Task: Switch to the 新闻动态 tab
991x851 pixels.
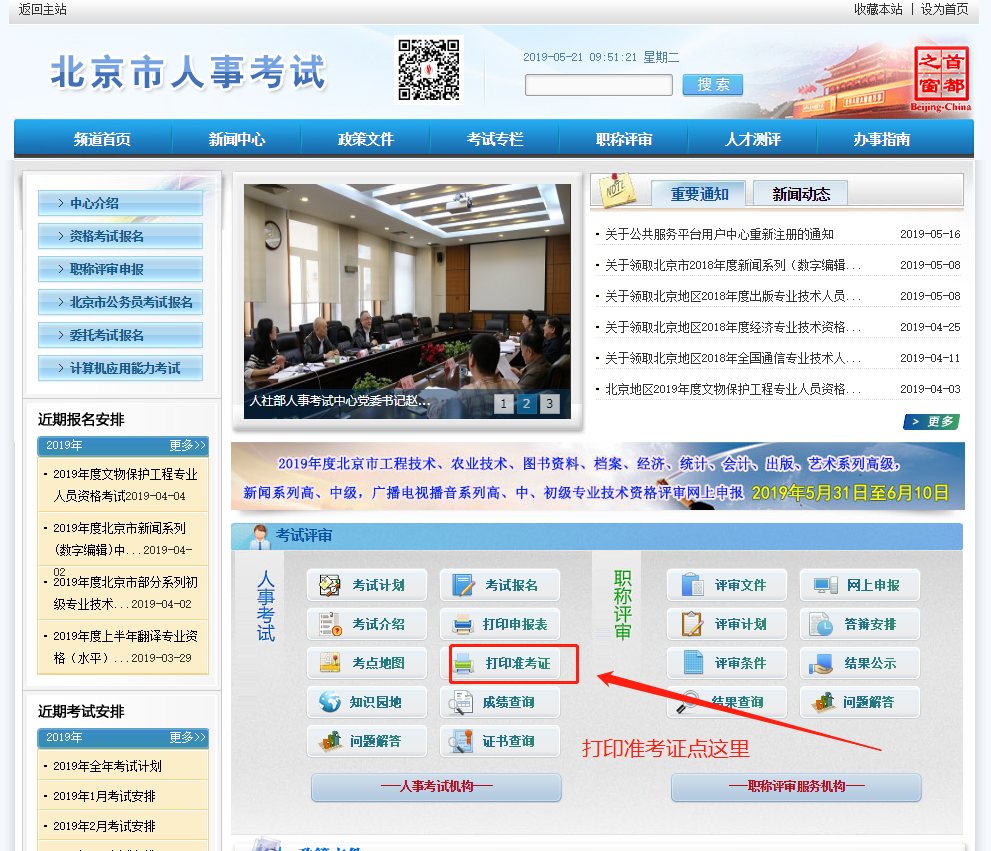Action: pyautogui.click(x=801, y=194)
